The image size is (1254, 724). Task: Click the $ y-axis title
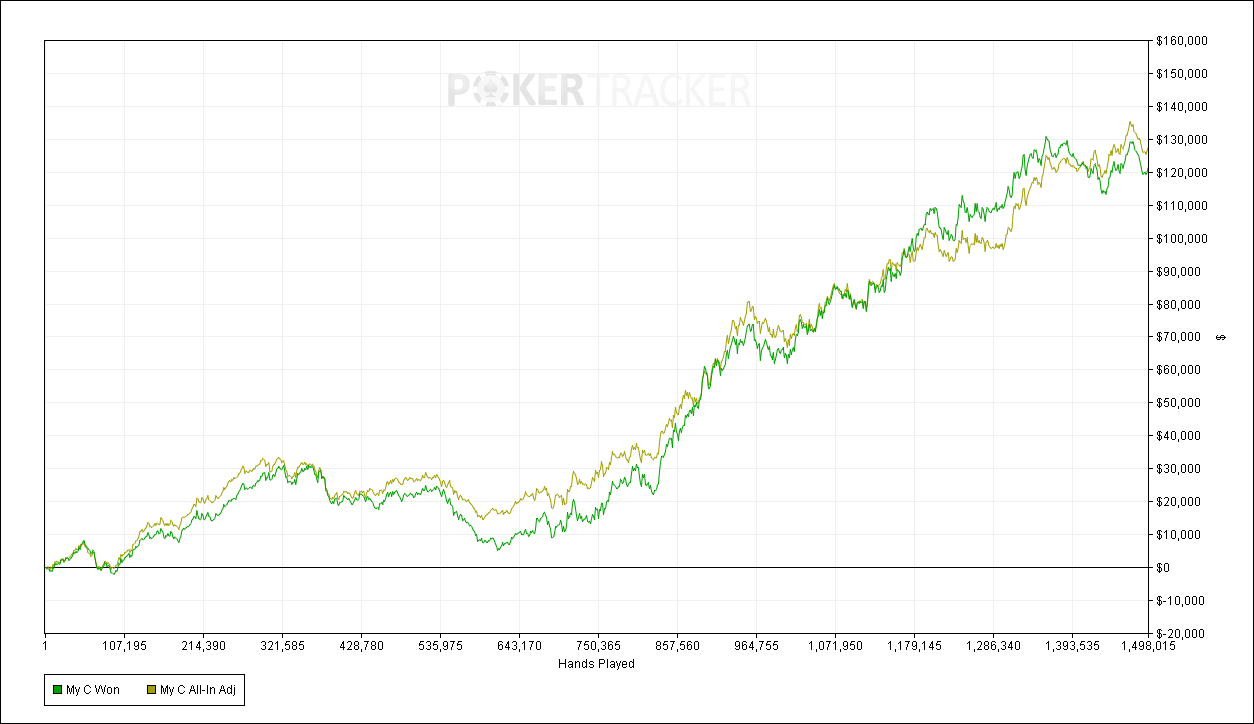(1221, 337)
